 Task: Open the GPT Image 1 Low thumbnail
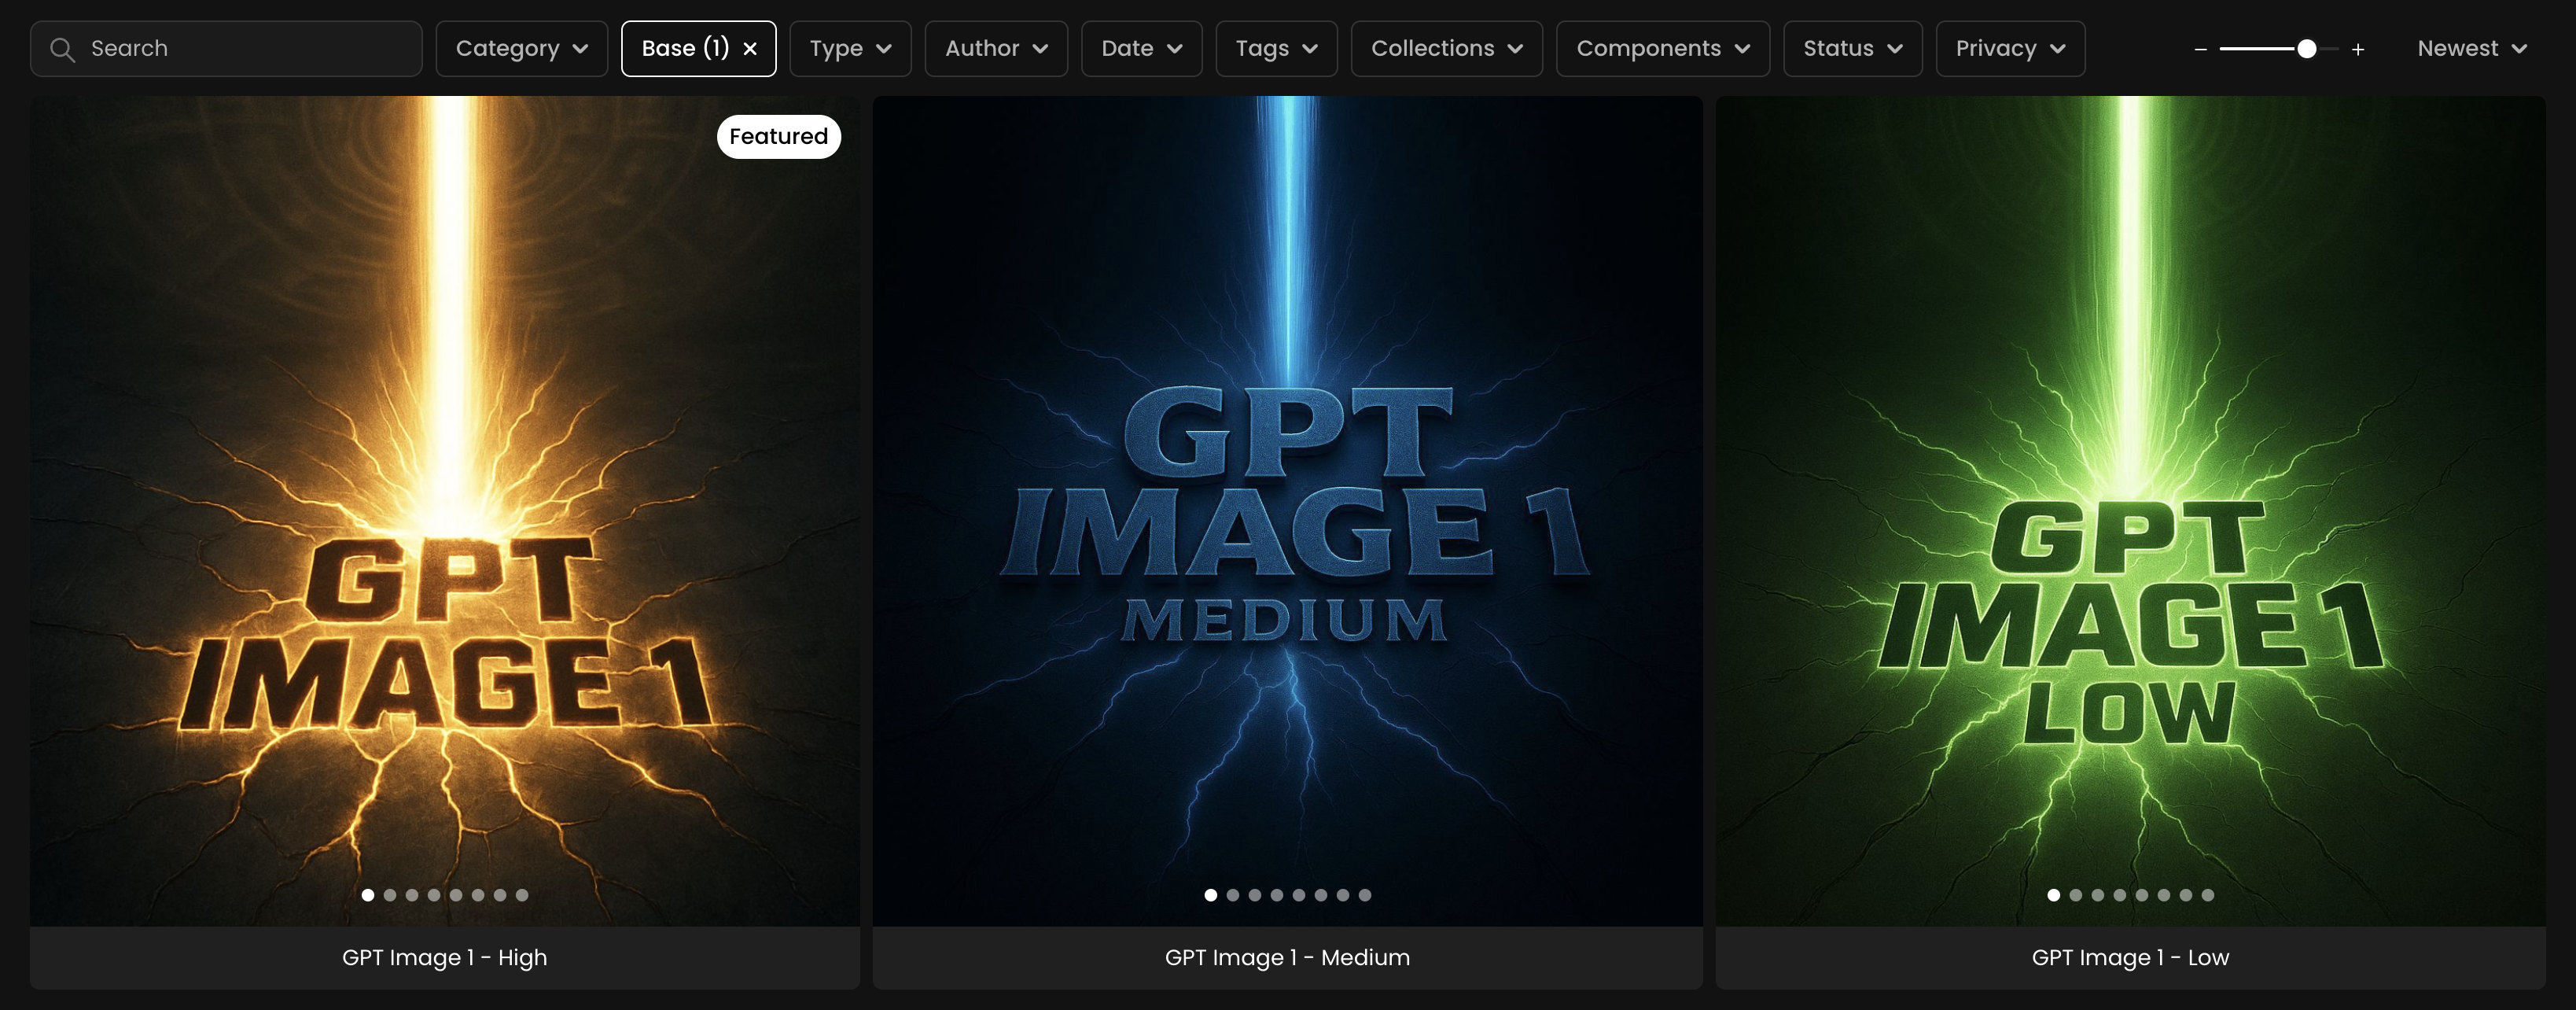[2130, 510]
